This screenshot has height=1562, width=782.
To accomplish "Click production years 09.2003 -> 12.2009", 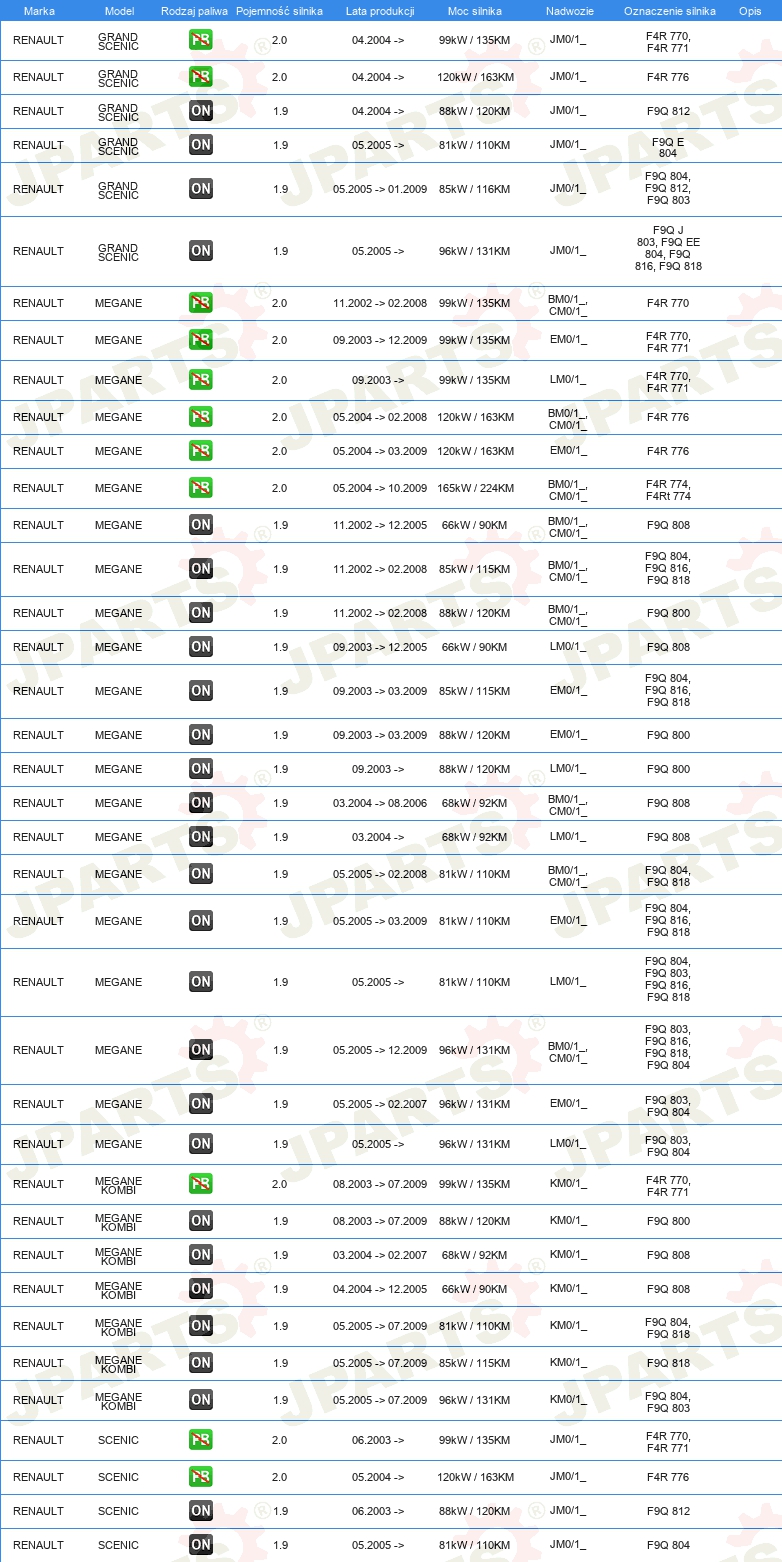I will 380,340.
